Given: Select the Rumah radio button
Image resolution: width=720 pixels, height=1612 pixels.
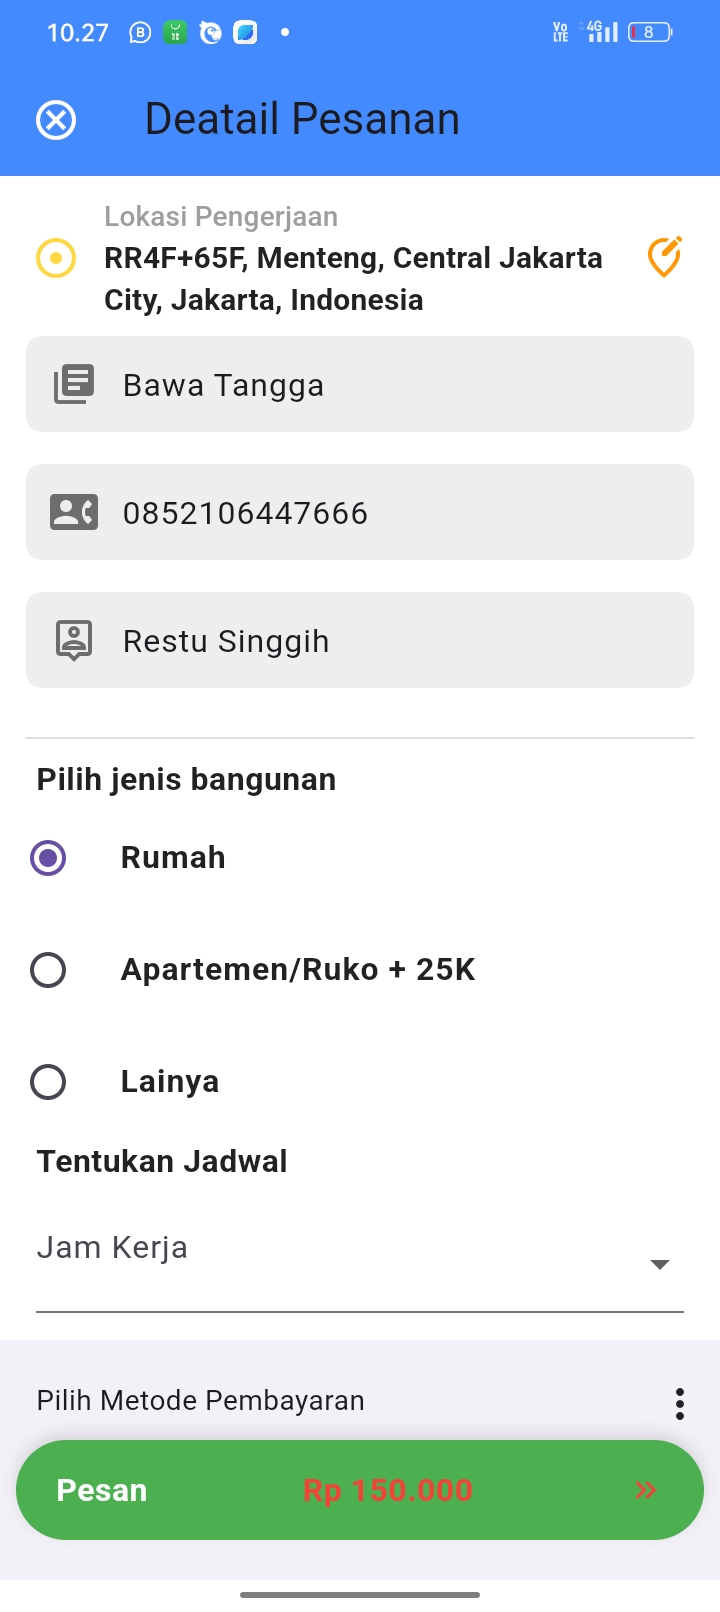Looking at the screenshot, I should click(48, 858).
